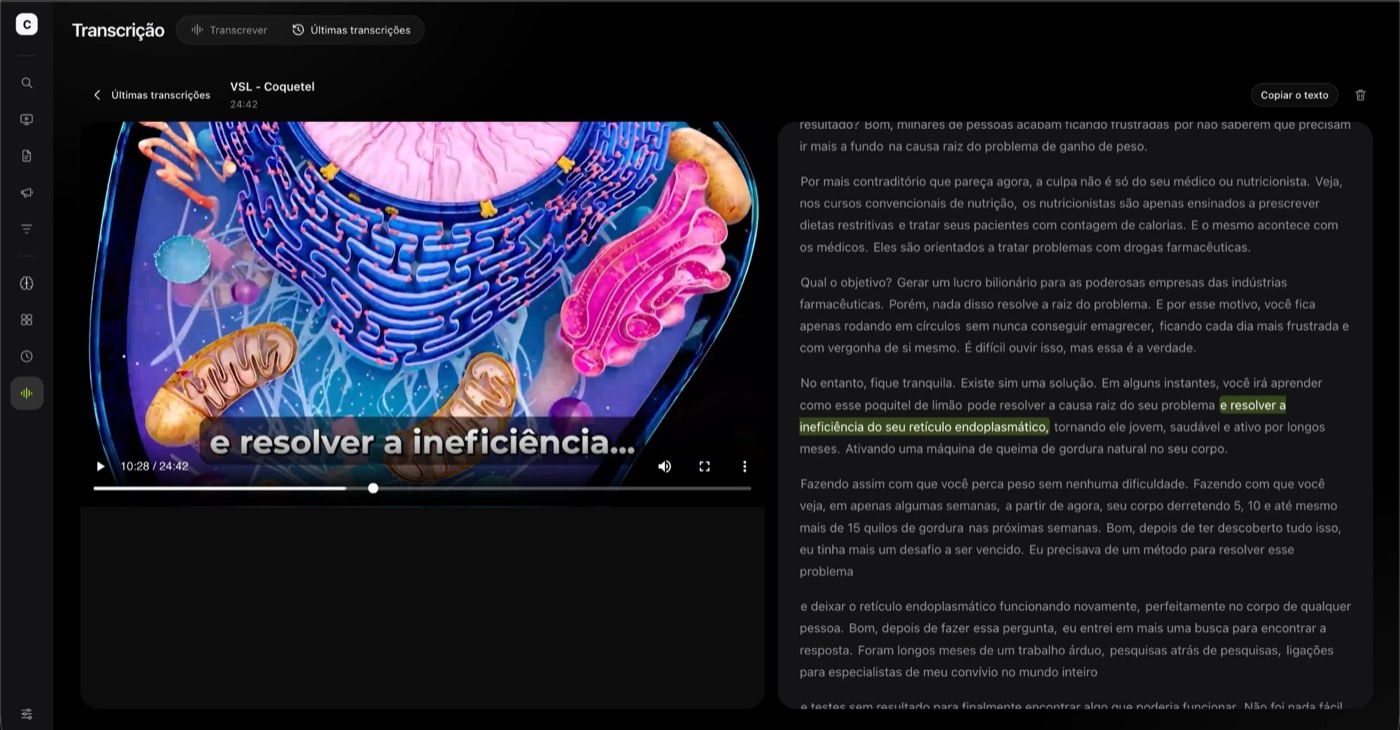Image resolution: width=1400 pixels, height=730 pixels.
Task: Play the video
Action: click(100, 466)
